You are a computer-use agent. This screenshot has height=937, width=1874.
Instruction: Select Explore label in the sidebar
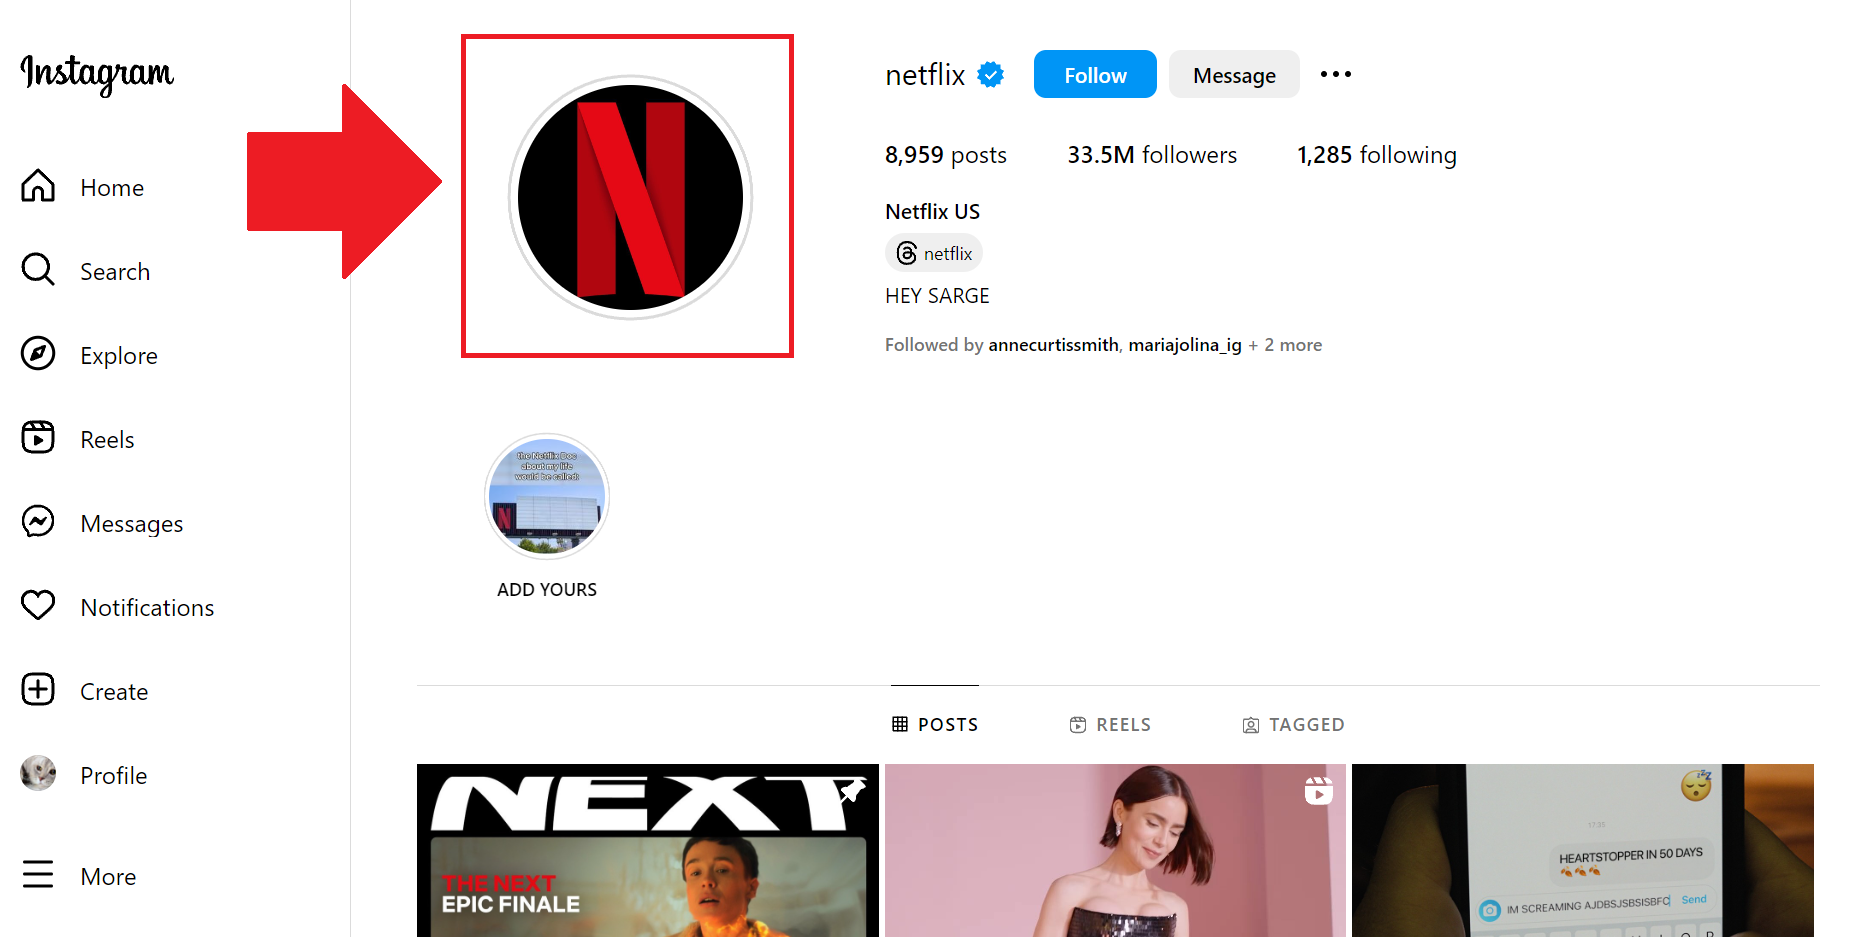coord(119,356)
